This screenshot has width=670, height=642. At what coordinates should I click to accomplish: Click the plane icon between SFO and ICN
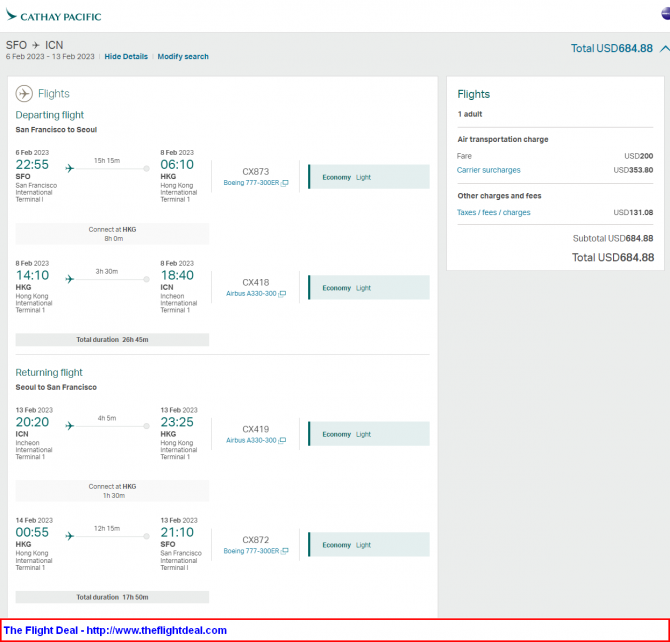click(36, 45)
